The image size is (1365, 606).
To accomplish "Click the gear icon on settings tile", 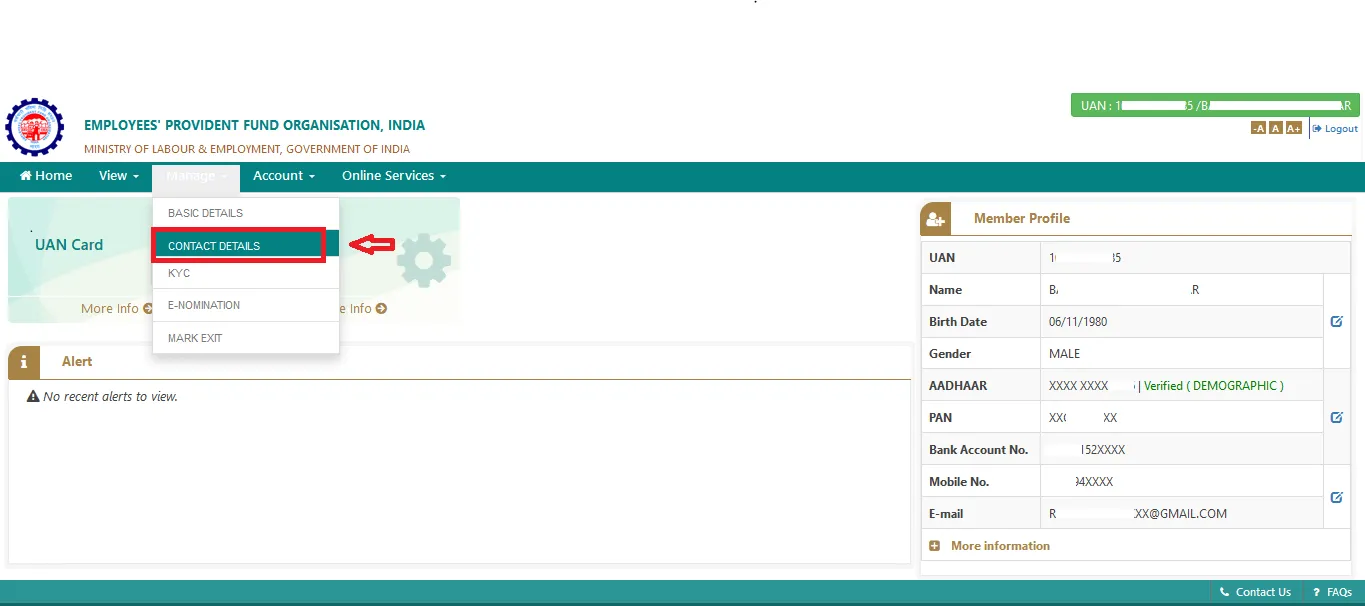I will point(424,260).
